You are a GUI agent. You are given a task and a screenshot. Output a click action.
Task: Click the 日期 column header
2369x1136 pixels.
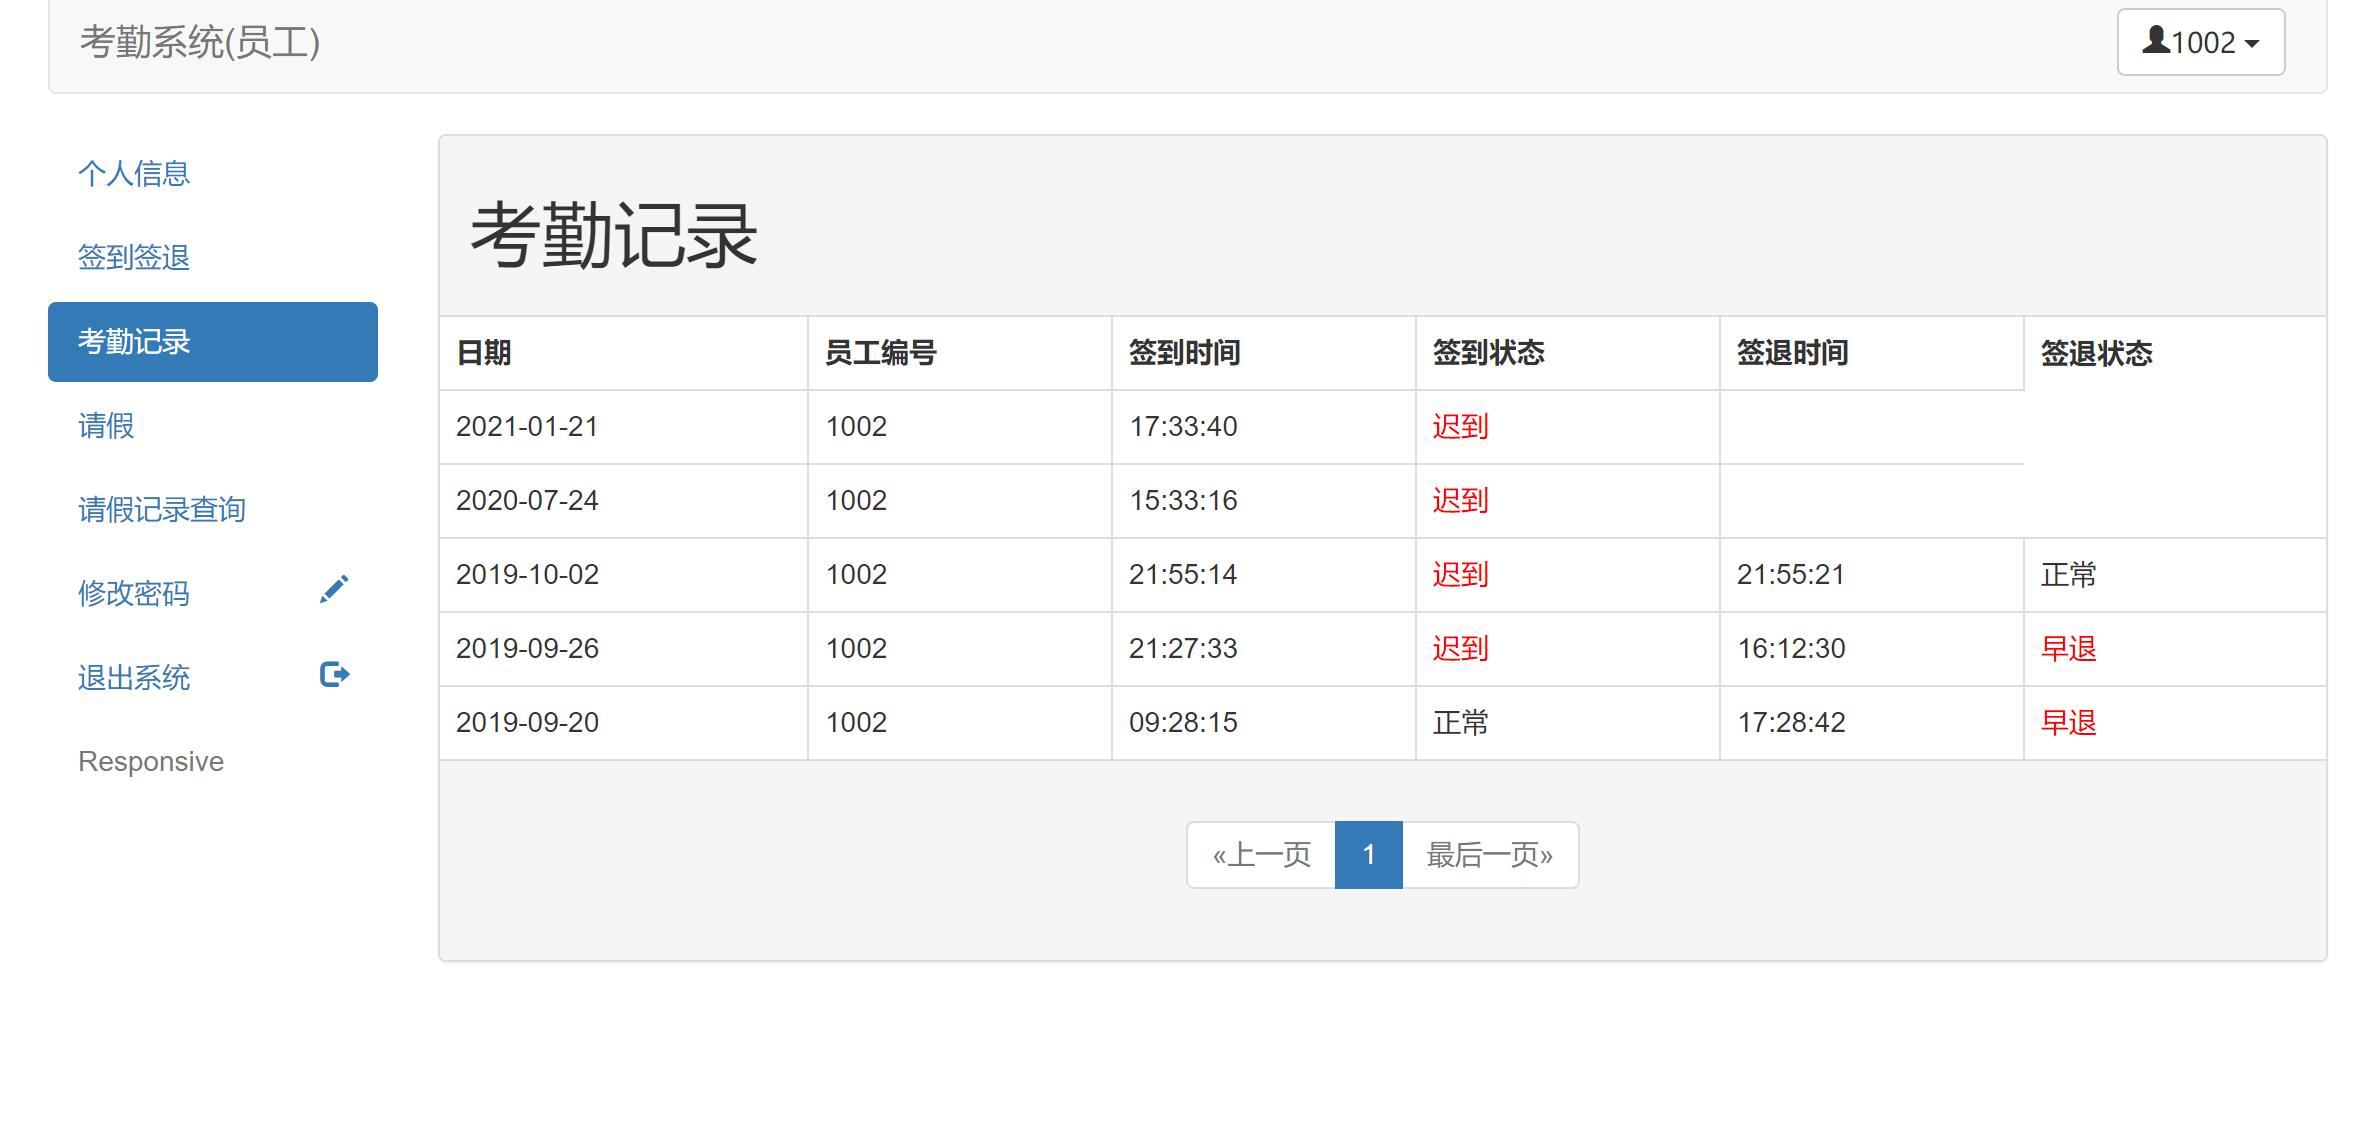pyautogui.click(x=482, y=352)
